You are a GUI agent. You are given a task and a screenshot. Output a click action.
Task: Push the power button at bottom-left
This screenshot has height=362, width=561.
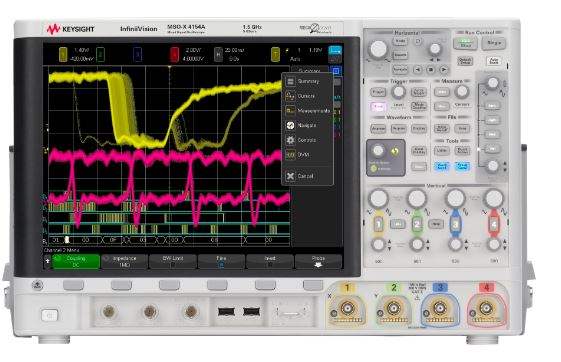pyautogui.click(x=50, y=315)
